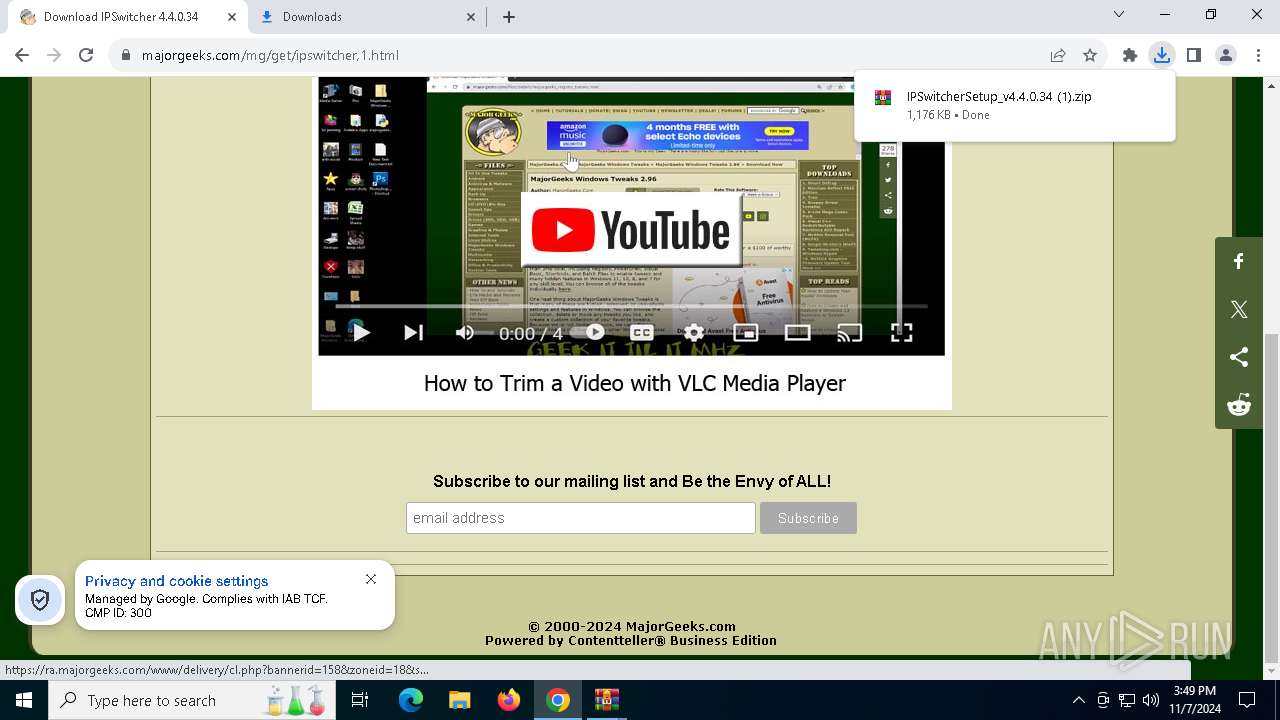The image size is (1280, 720).
Task: Launch Firefox from taskbar
Action: 509,700
